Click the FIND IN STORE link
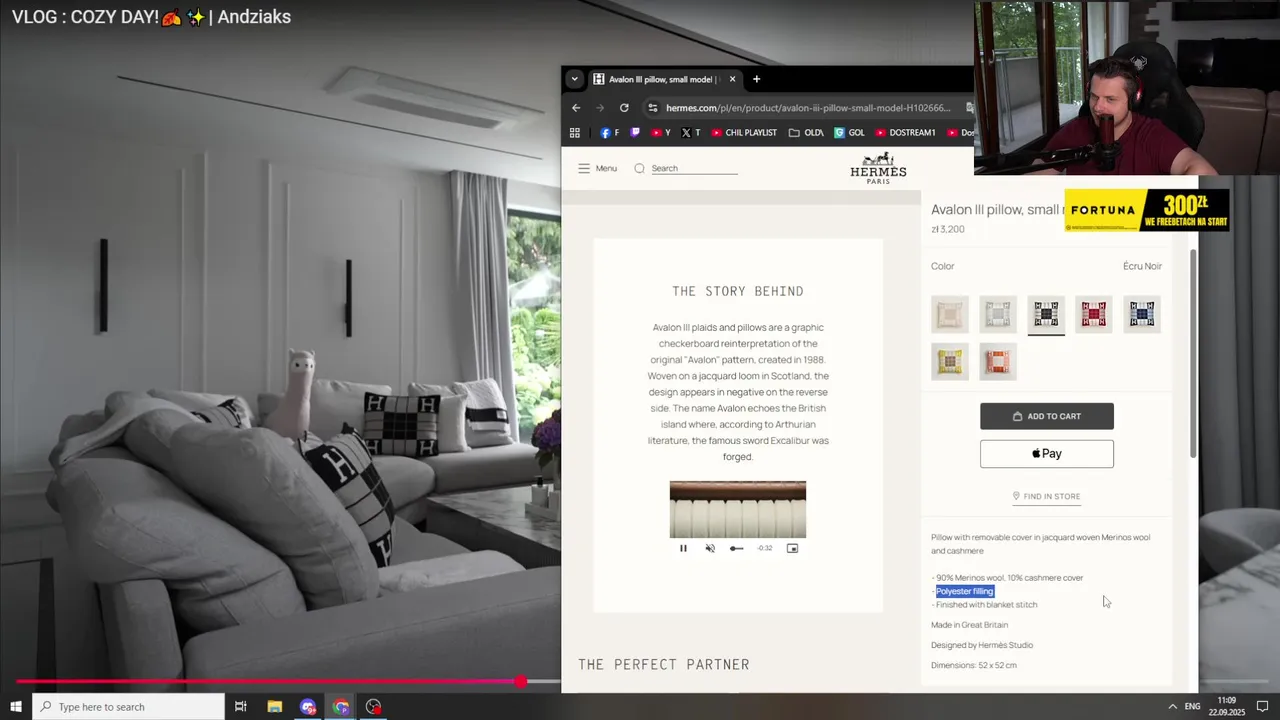This screenshot has height=720, width=1280. (1046, 496)
